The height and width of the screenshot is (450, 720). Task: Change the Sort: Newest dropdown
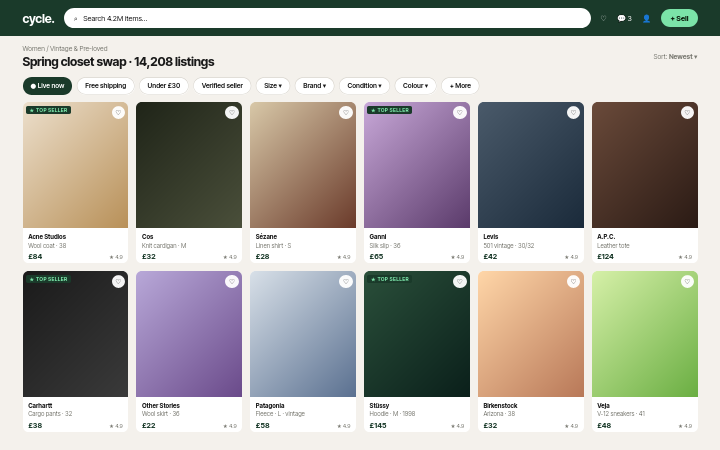click(675, 57)
